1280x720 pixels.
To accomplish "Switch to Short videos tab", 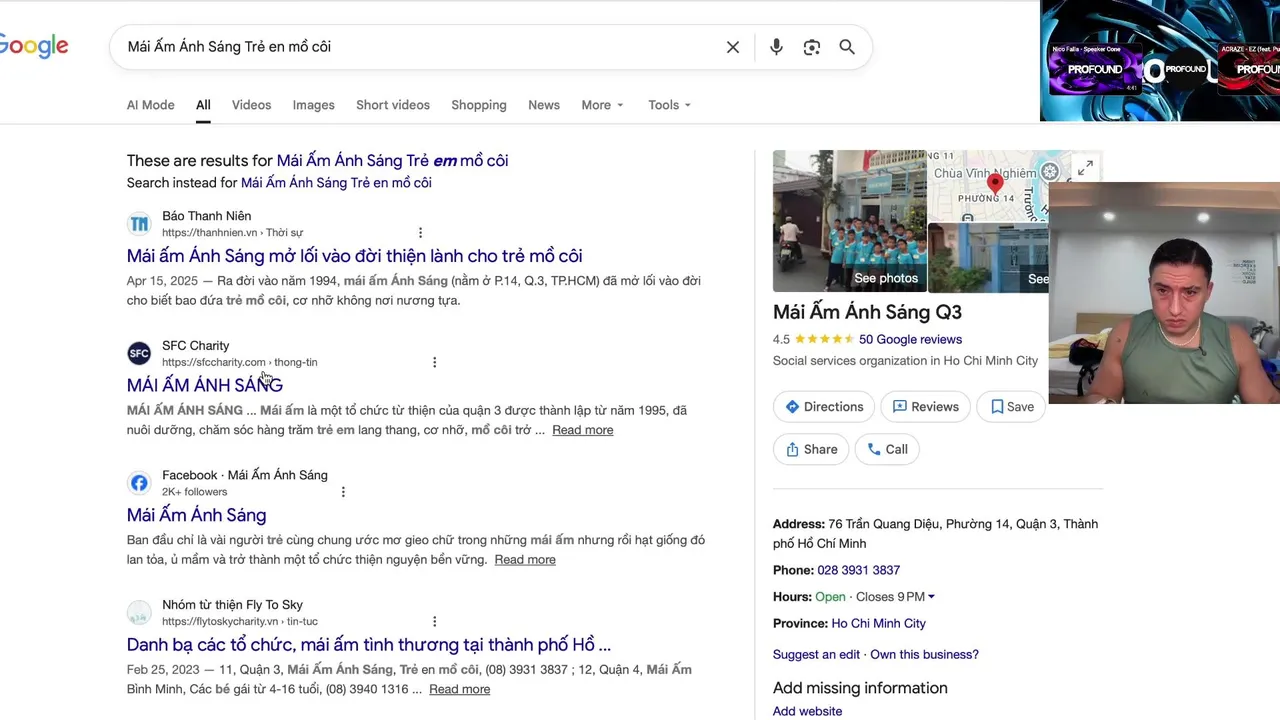I will coord(393,105).
